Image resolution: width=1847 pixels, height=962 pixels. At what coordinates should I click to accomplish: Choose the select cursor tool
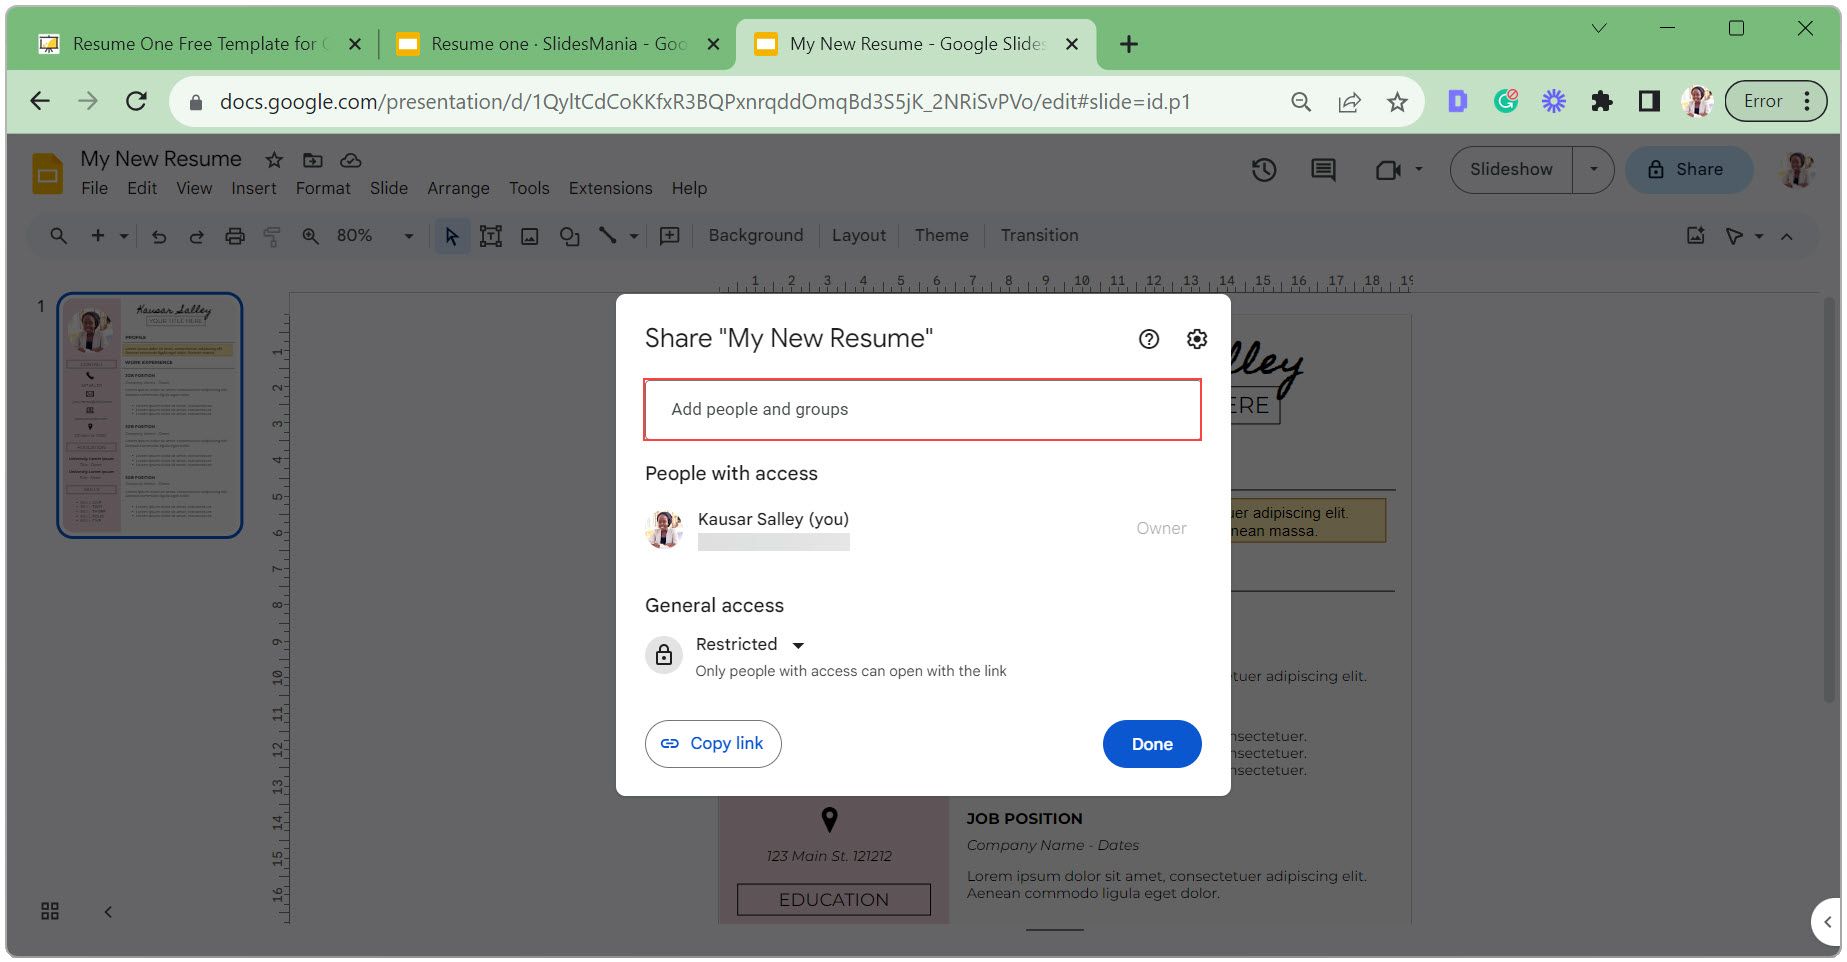[x=452, y=236]
